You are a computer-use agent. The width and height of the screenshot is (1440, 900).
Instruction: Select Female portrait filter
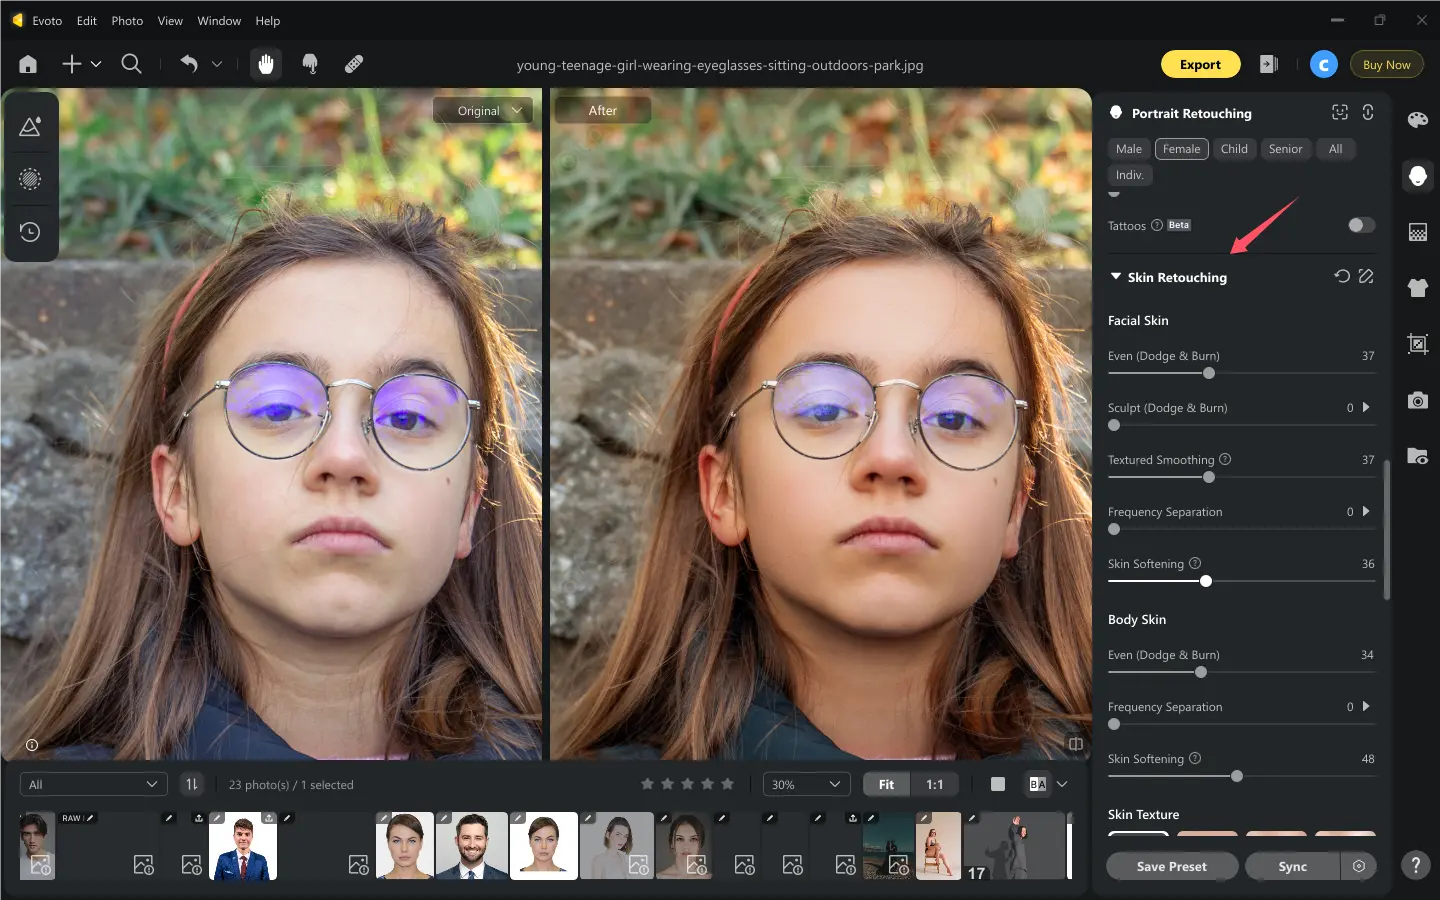1182,149
